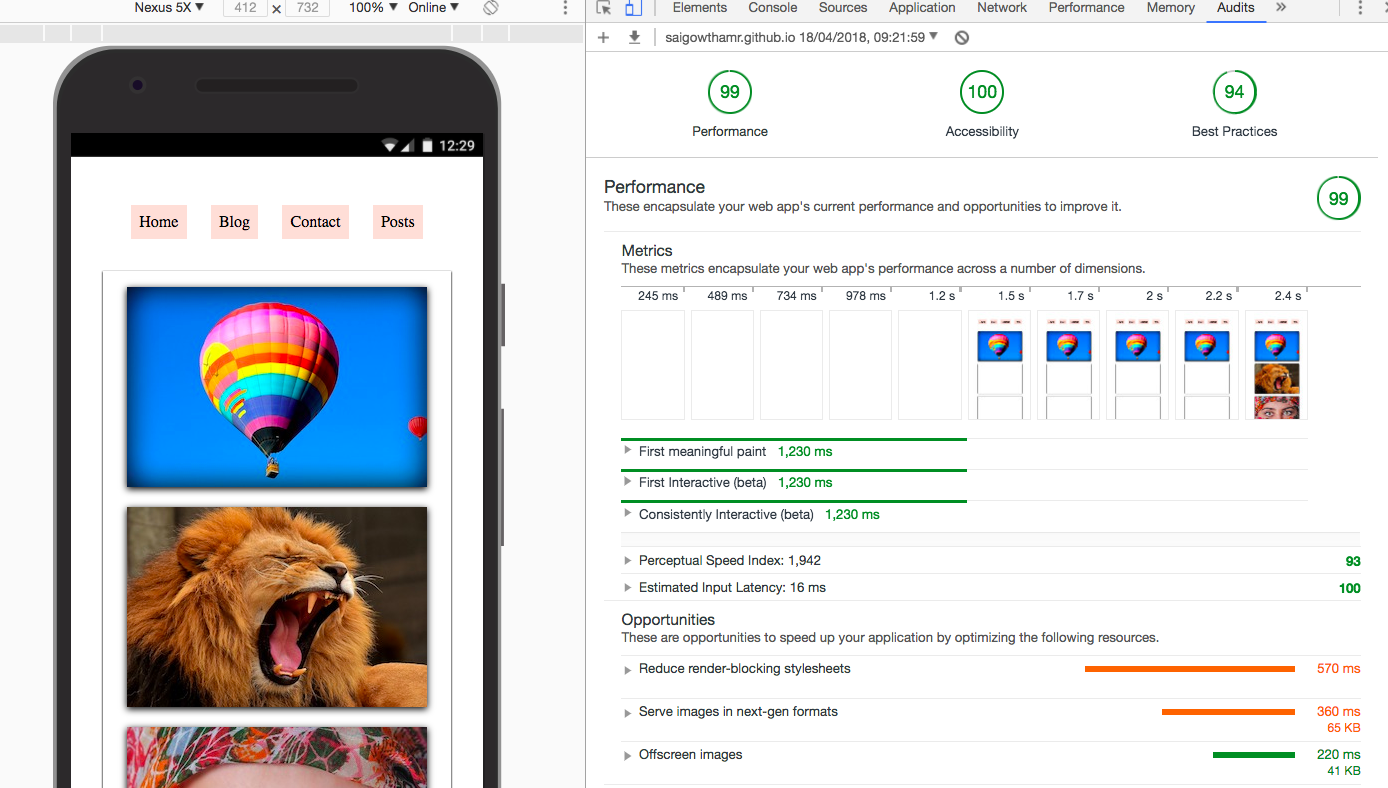Click the Estimated Input Latency score 100
This screenshot has height=788, width=1388.
point(1350,589)
